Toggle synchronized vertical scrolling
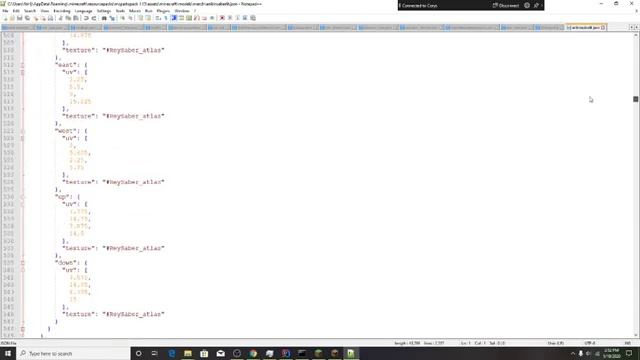 click(140, 18)
